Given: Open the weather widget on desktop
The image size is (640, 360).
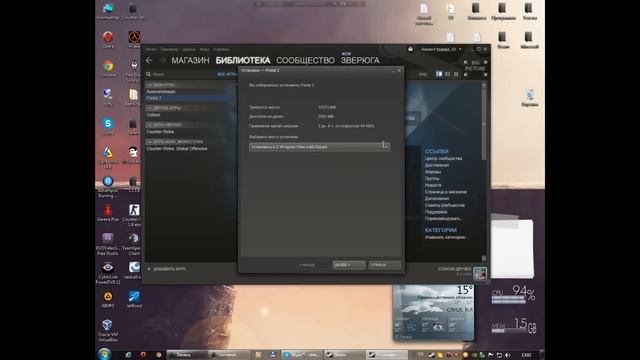Looking at the screenshot, I should [x=433, y=313].
